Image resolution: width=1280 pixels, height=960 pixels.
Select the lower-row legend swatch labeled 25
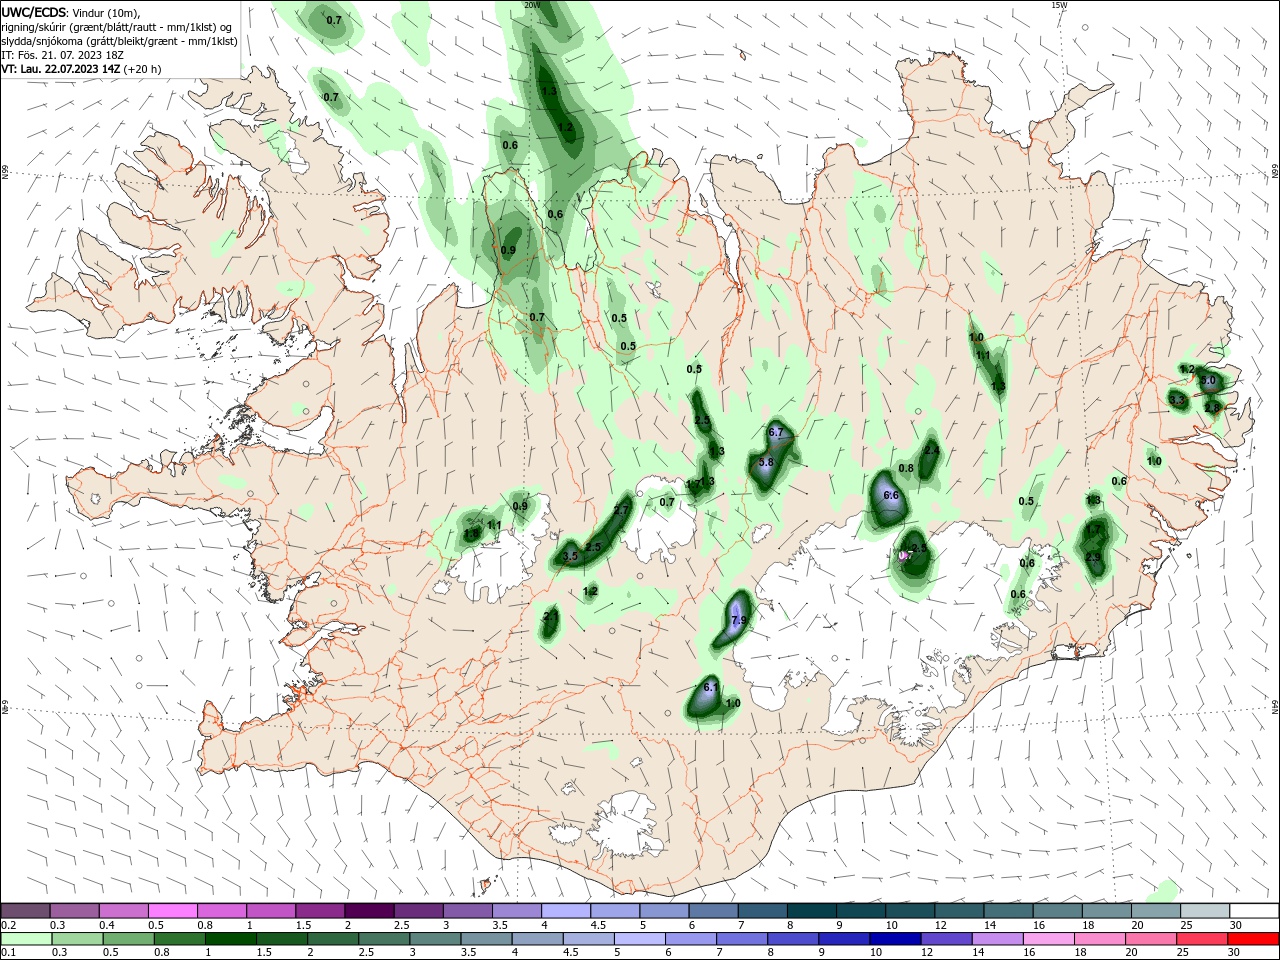pos(1202,939)
